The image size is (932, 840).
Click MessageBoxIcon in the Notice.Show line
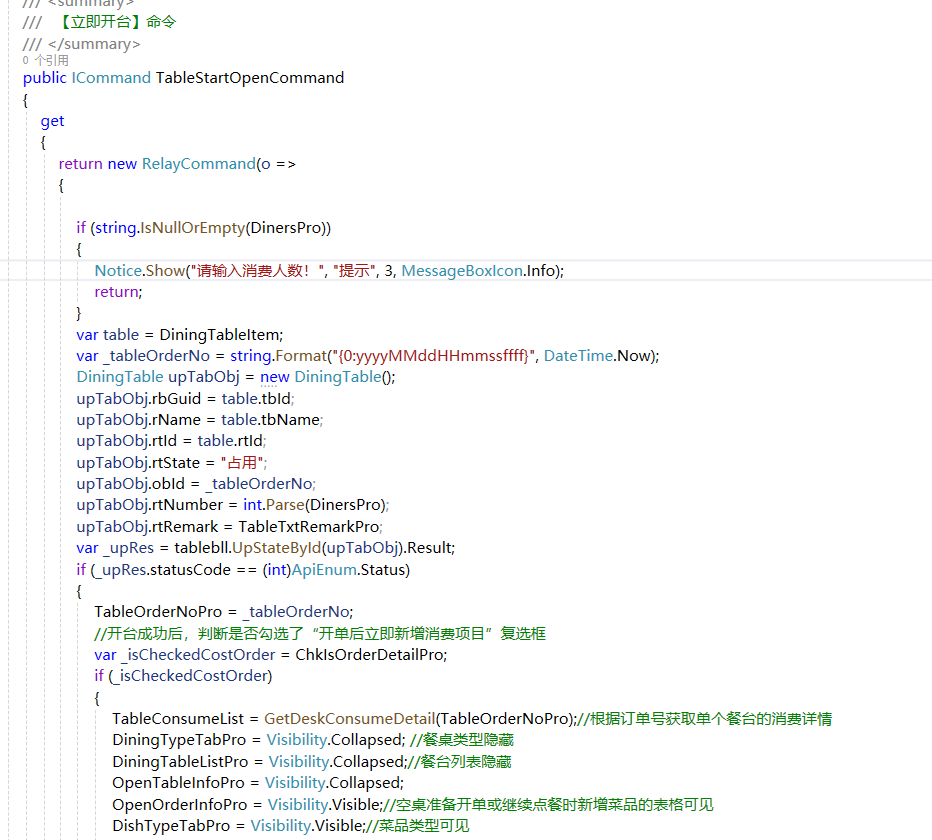point(462,271)
